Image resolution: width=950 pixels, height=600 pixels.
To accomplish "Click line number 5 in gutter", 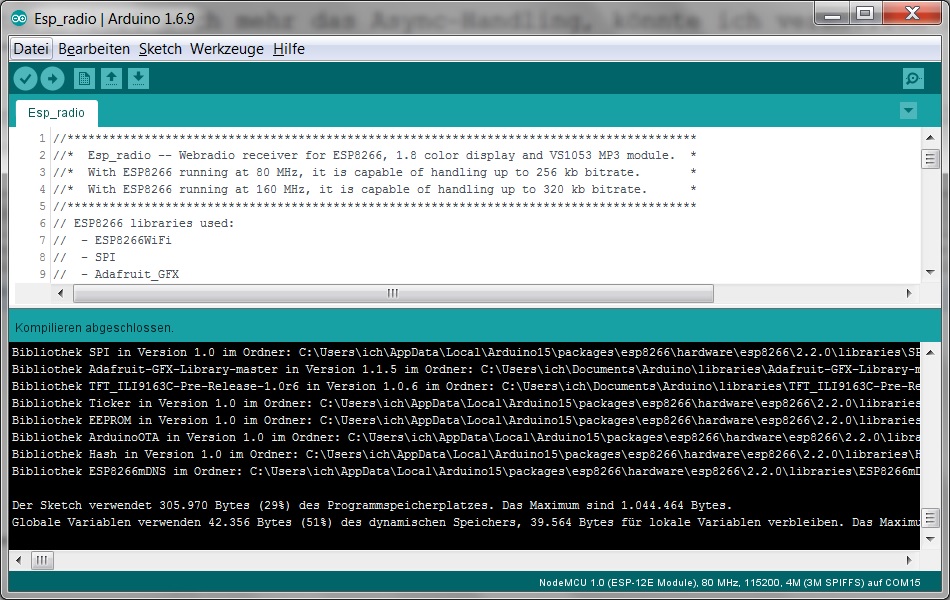I will (x=42, y=207).
